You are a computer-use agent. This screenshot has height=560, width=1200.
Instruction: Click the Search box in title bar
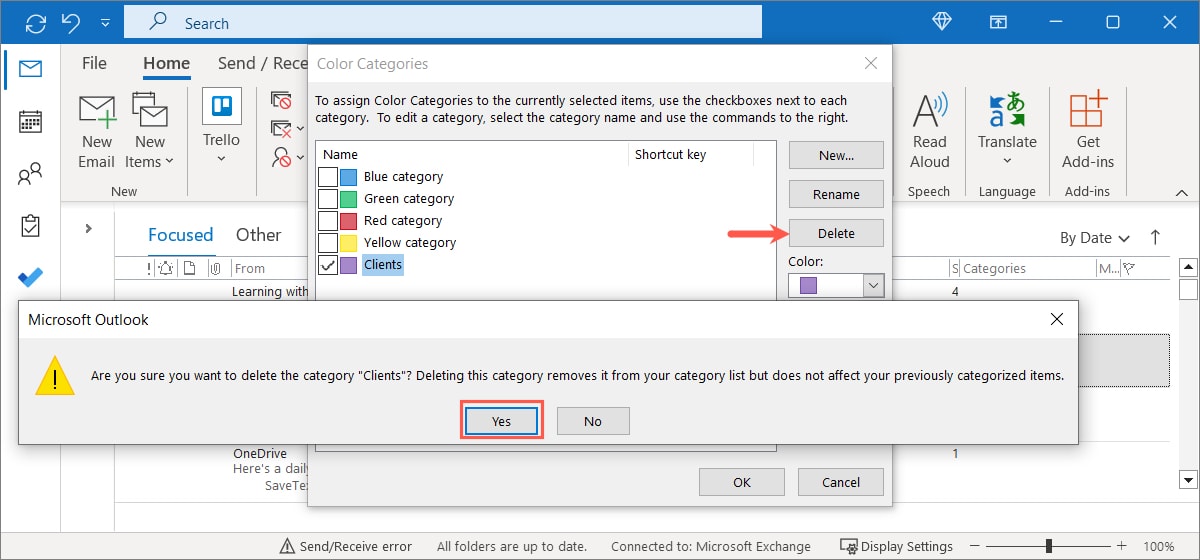tap(442, 22)
